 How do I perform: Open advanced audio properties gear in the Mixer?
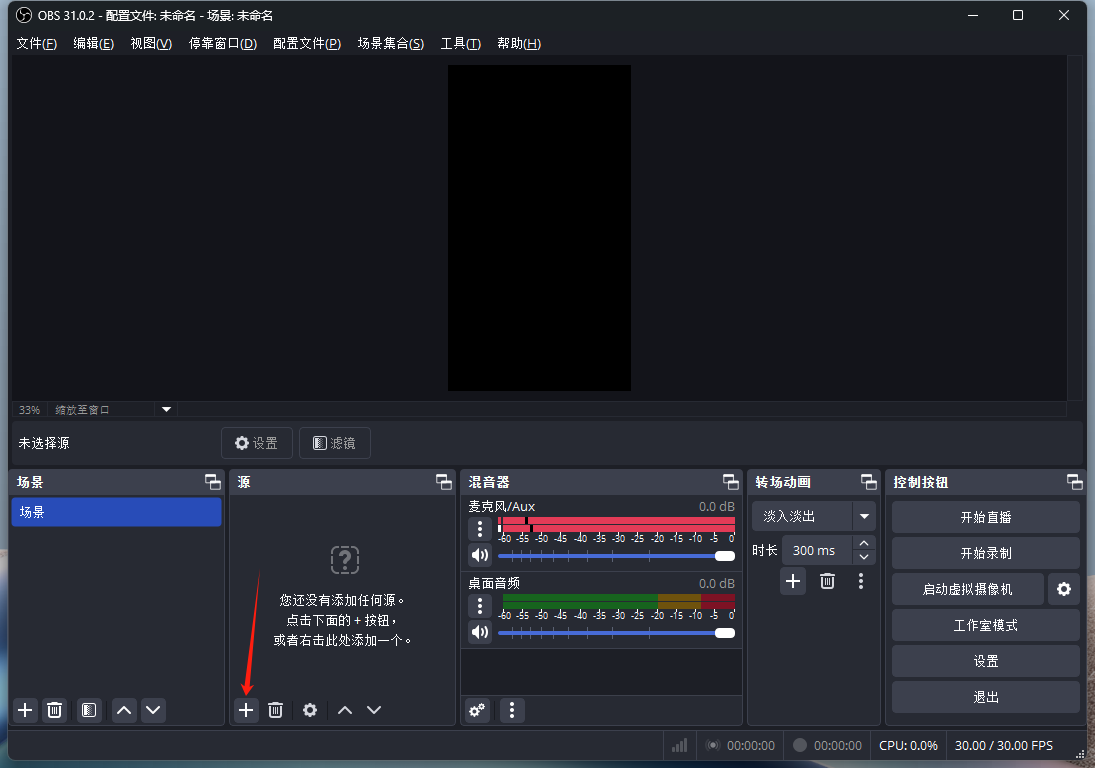click(477, 710)
